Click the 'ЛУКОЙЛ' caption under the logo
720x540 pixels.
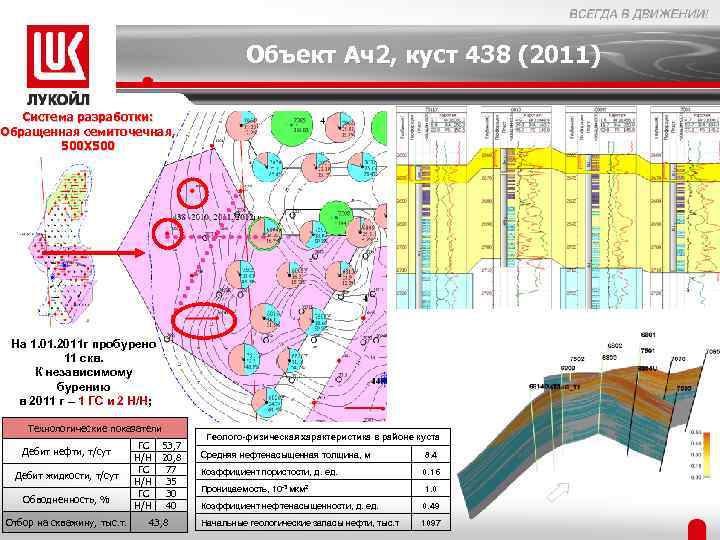pyautogui.click(x=58, y=99)
